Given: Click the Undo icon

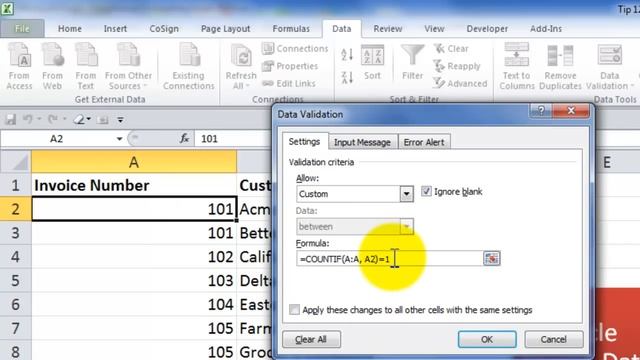Looking at the screenshot, I should tap(27, 119).
